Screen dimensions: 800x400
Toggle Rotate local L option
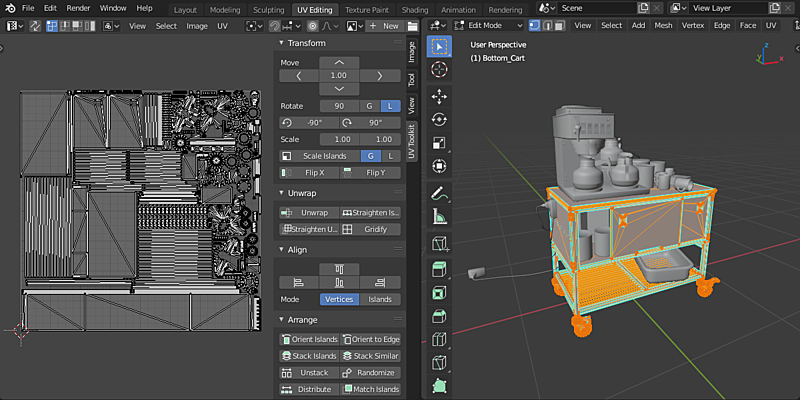pos(390,106)
